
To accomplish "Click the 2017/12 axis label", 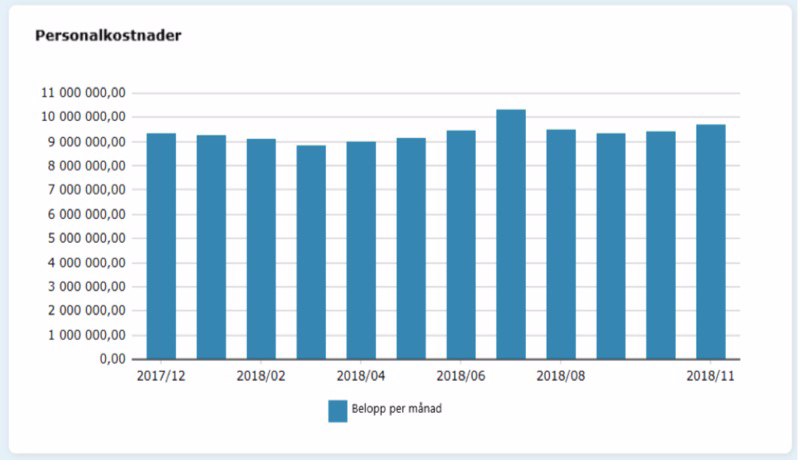I will (x=161, y=376).
